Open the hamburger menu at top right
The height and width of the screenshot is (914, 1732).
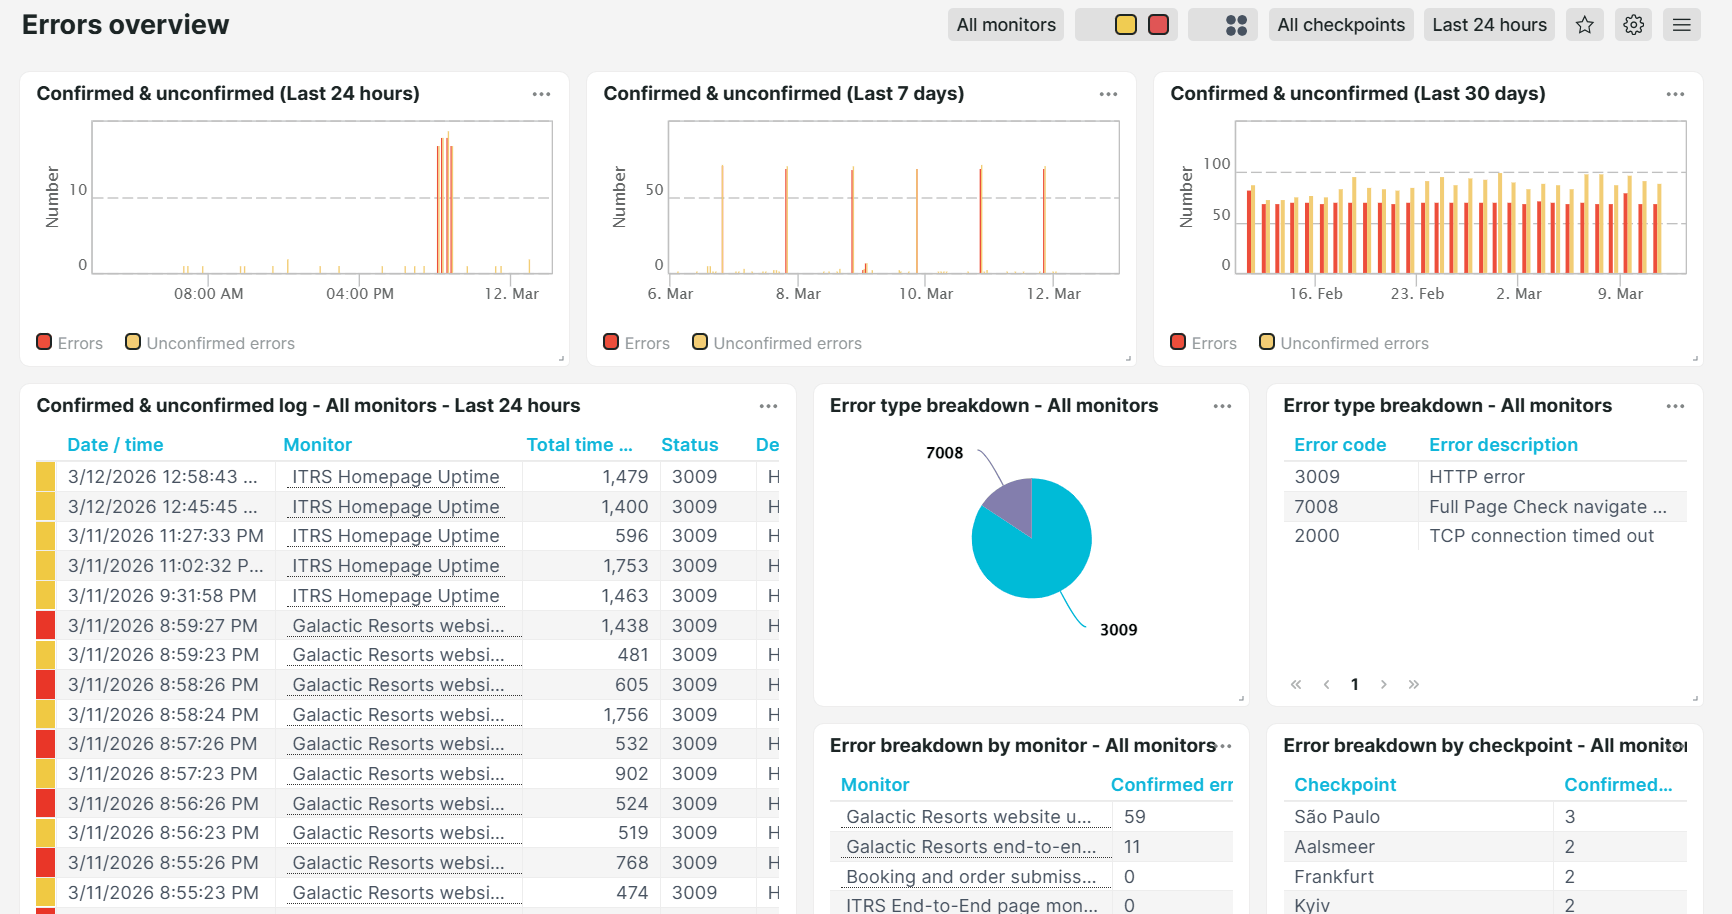tap(1682, 24)
